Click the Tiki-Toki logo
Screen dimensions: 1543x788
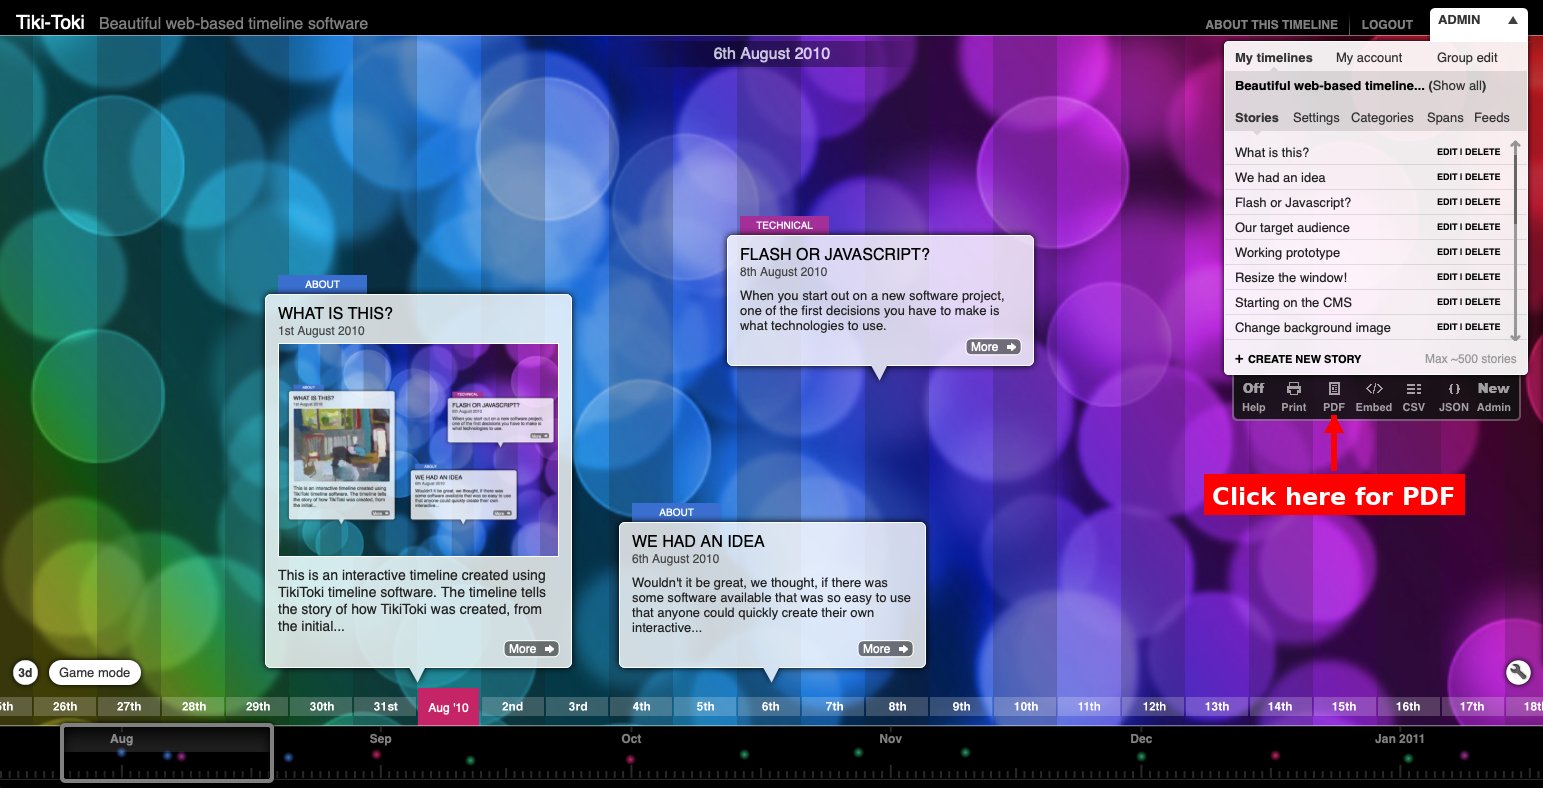point(50,22)
